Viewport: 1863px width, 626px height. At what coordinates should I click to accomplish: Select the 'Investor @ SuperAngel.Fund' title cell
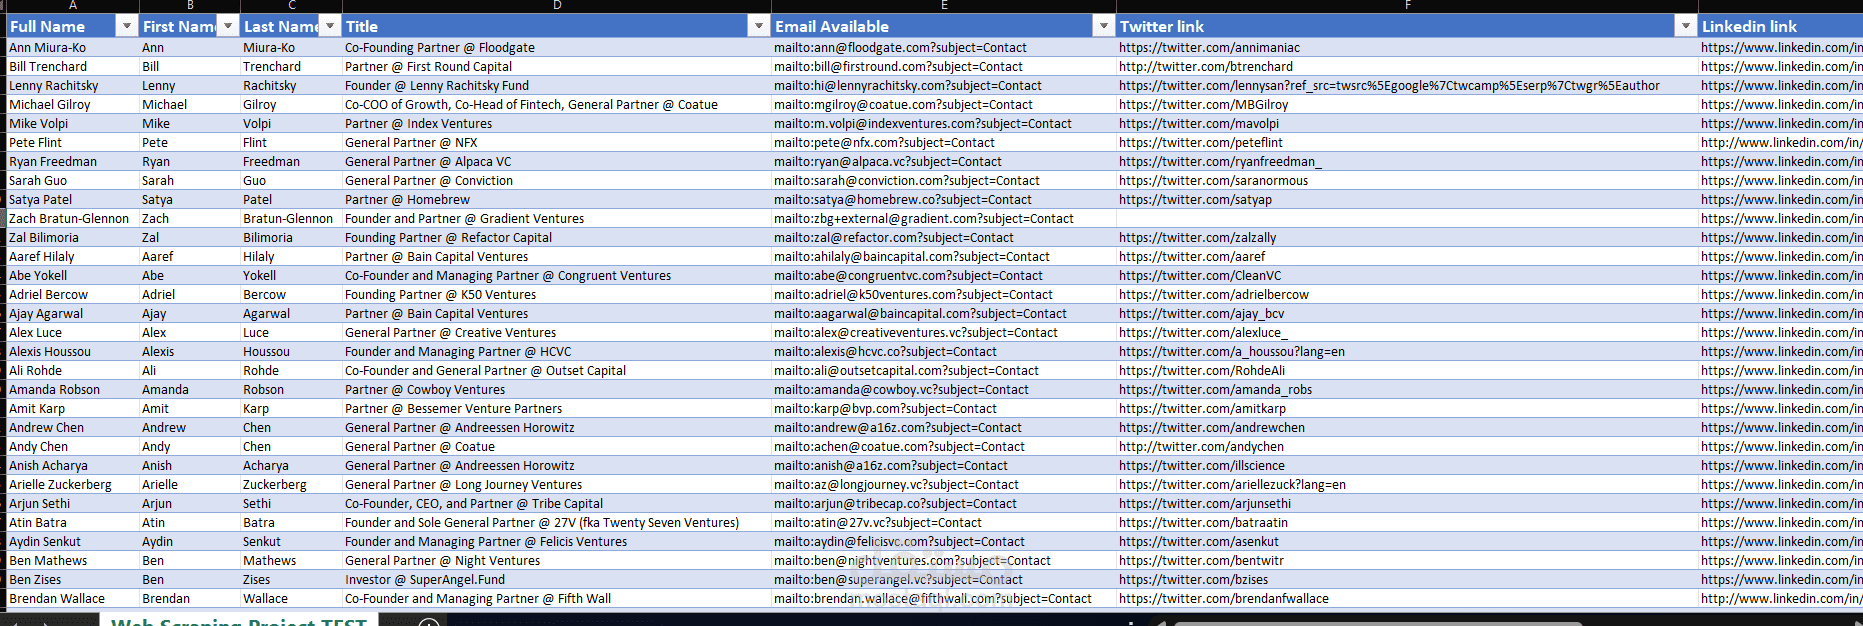(x=556, y=579)
